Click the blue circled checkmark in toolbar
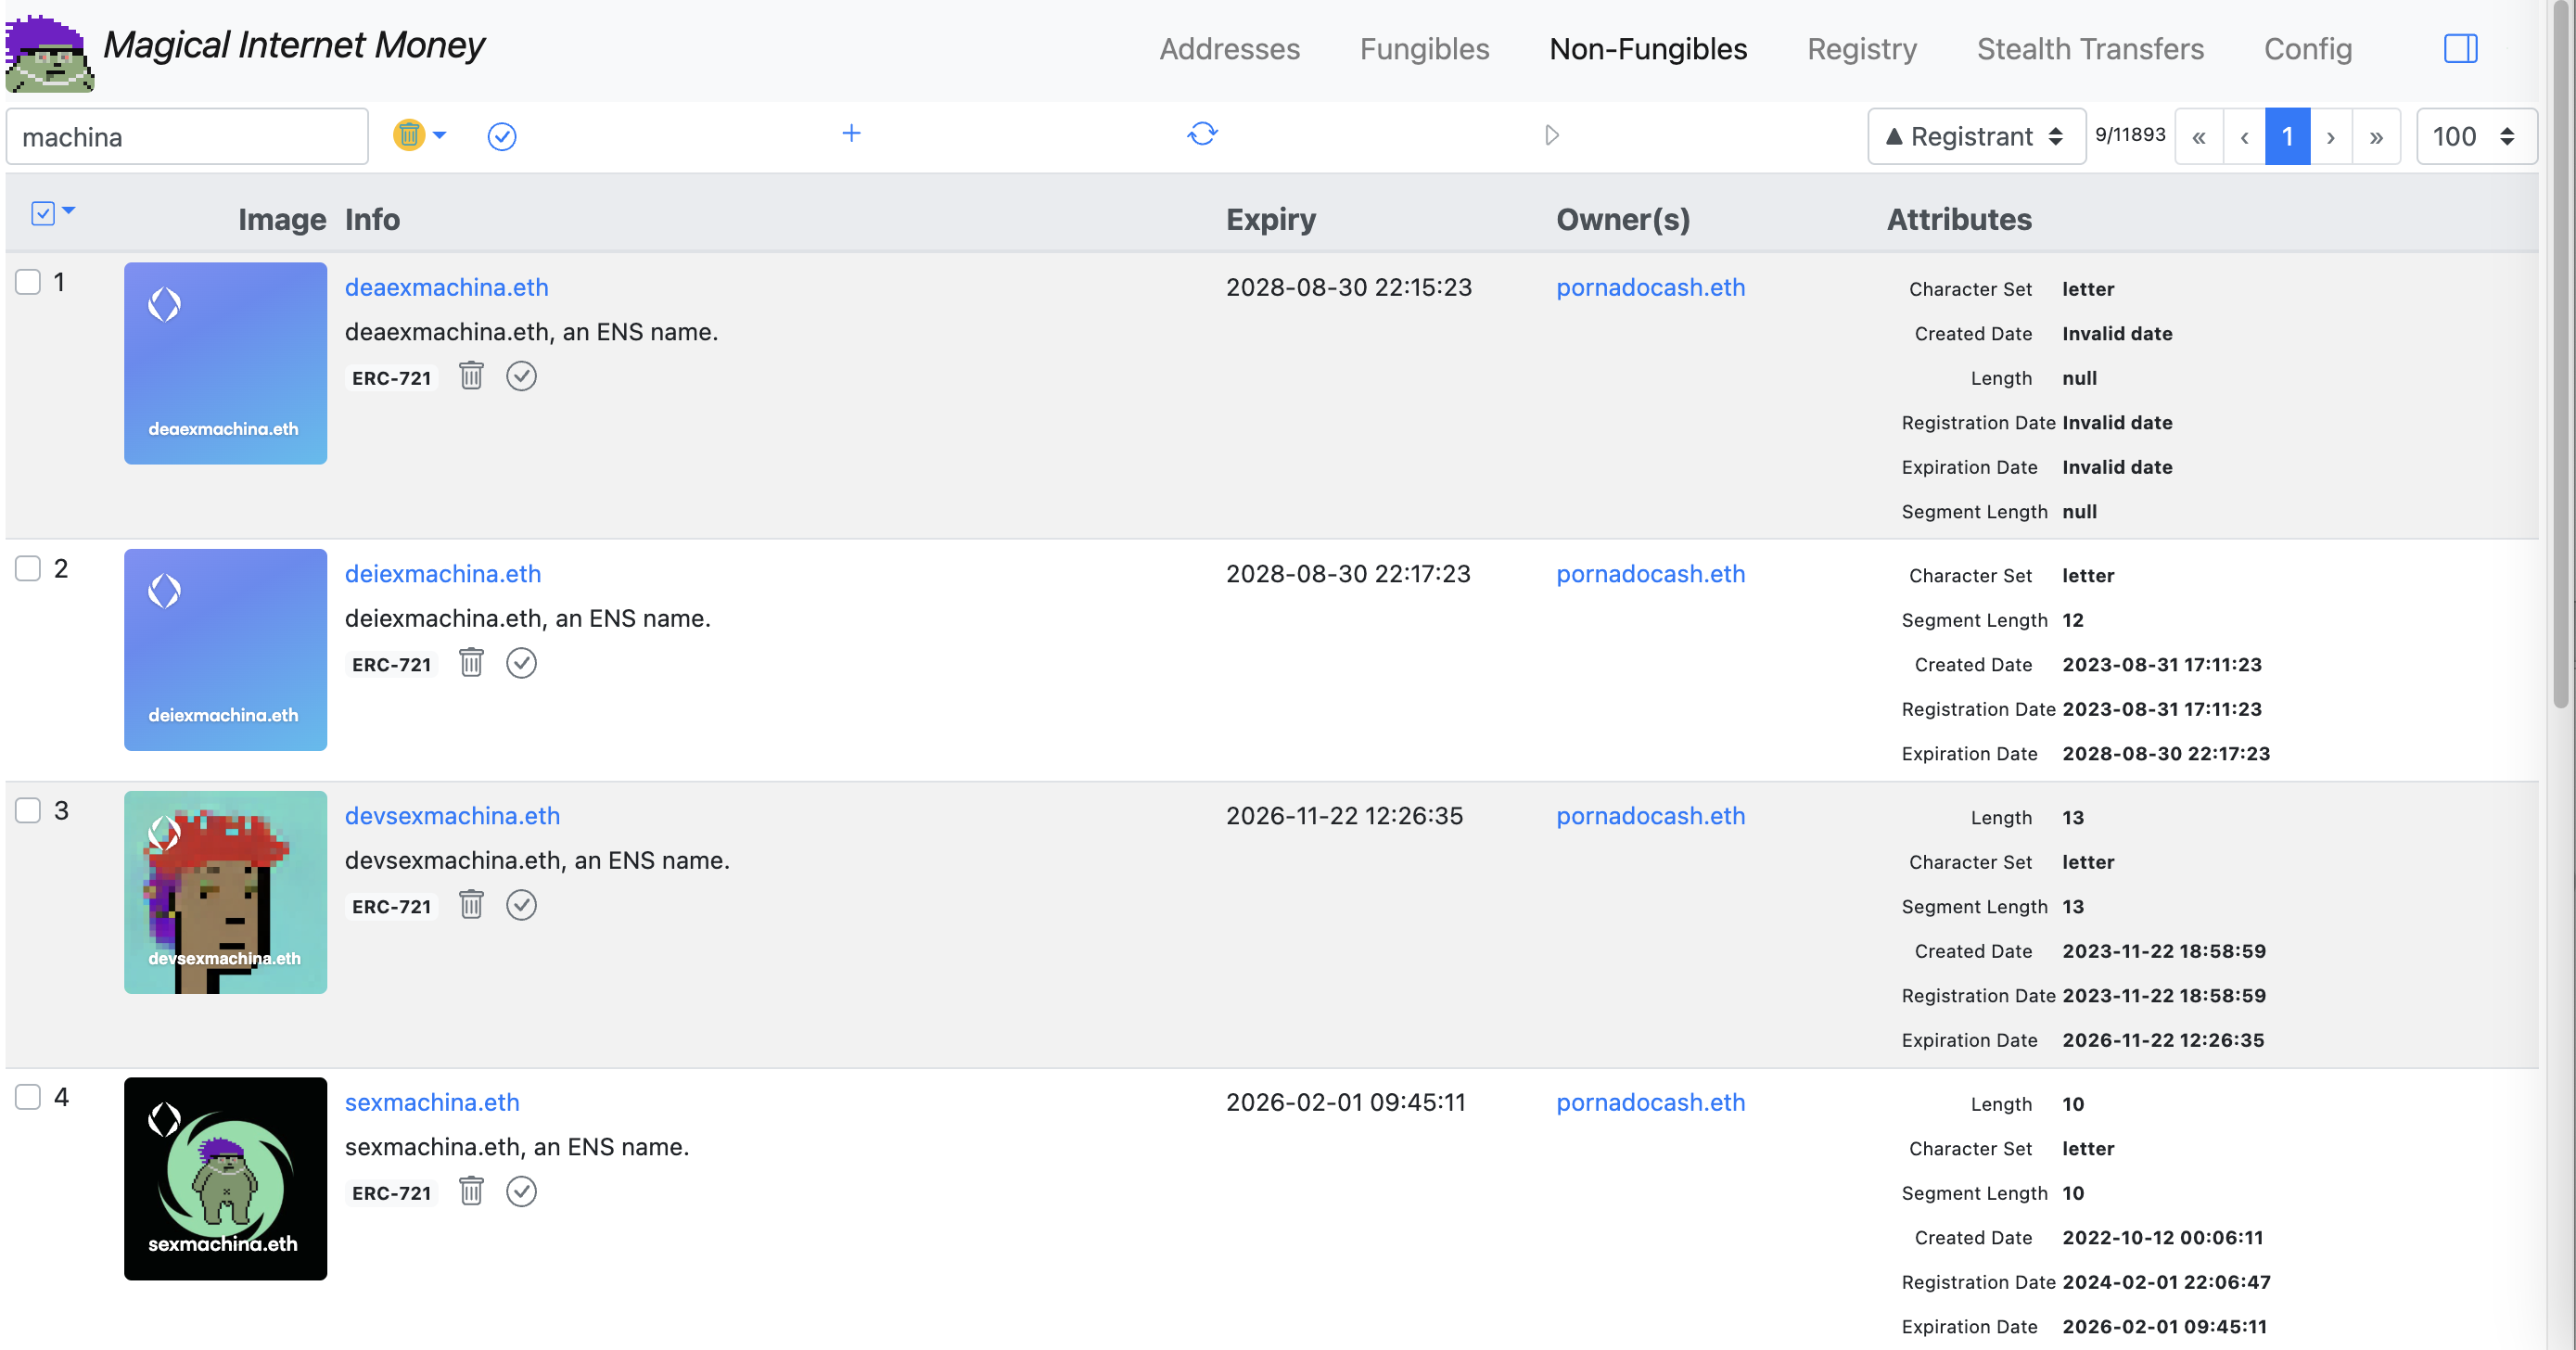The height and width of the screenshot is (1350, 2576). pyautogui.click(x=501, y=136)
